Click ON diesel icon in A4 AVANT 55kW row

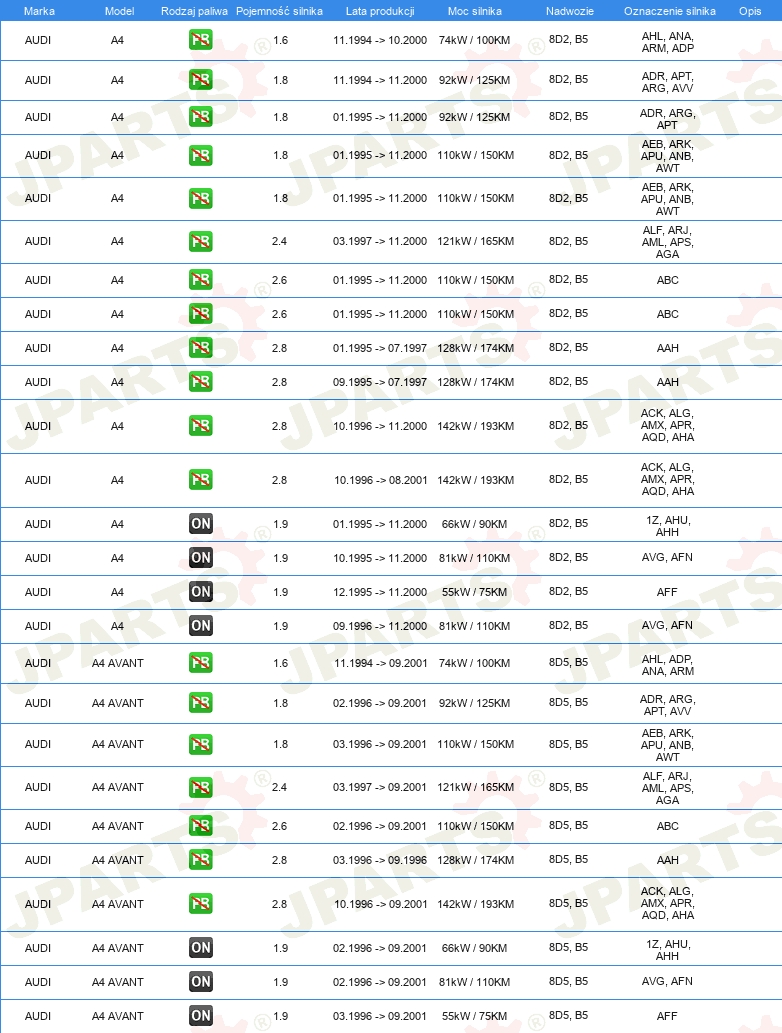tap(200, 1016)
